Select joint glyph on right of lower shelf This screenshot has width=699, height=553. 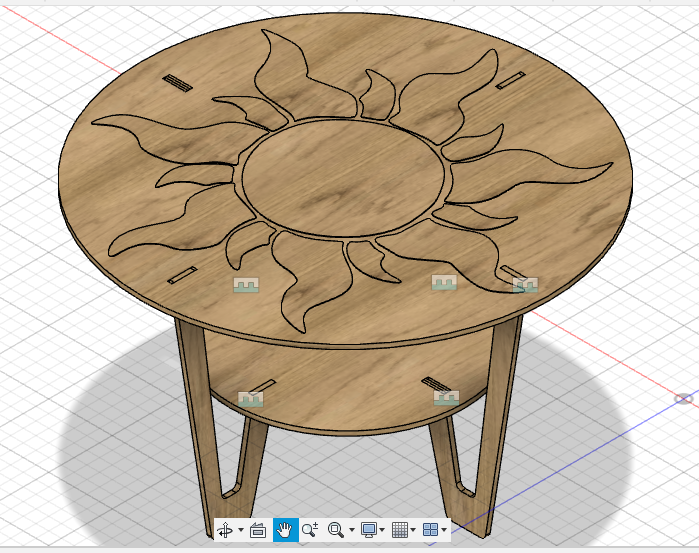click(446, 398)
